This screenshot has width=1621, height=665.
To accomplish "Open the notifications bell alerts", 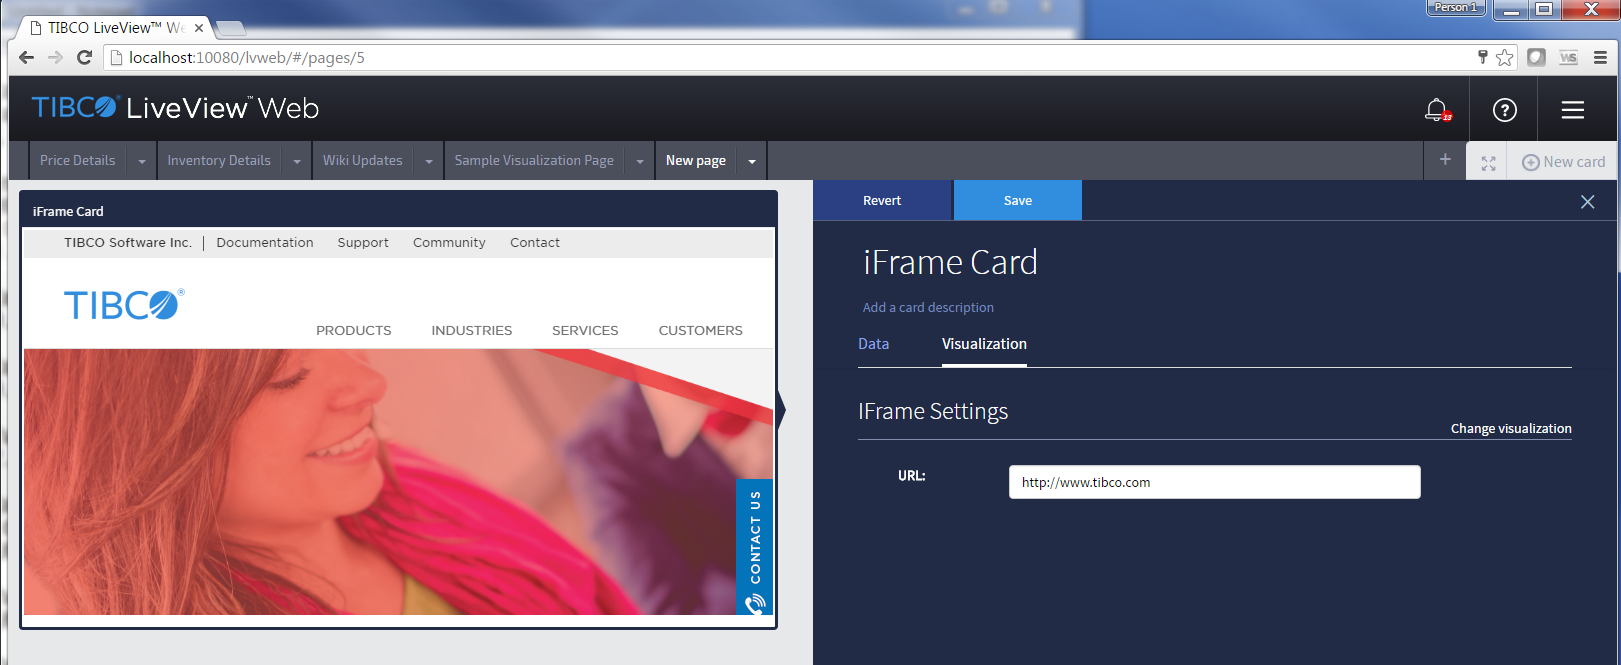I will [1436, 109].
